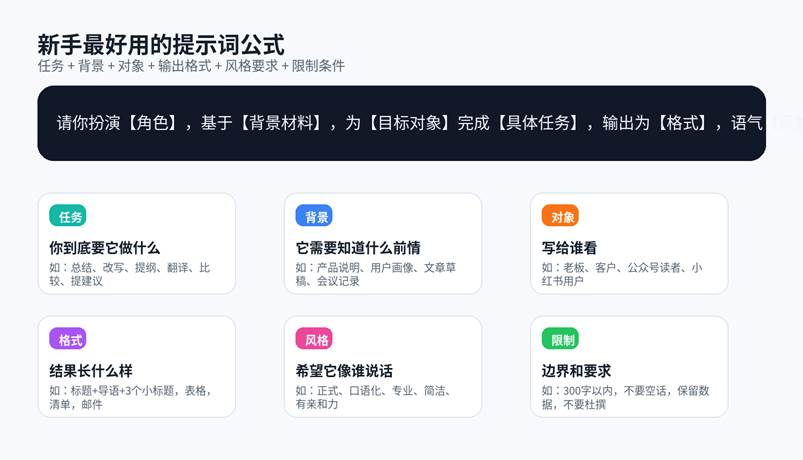Click the subtitle formula line under the title

click(191, 66)
